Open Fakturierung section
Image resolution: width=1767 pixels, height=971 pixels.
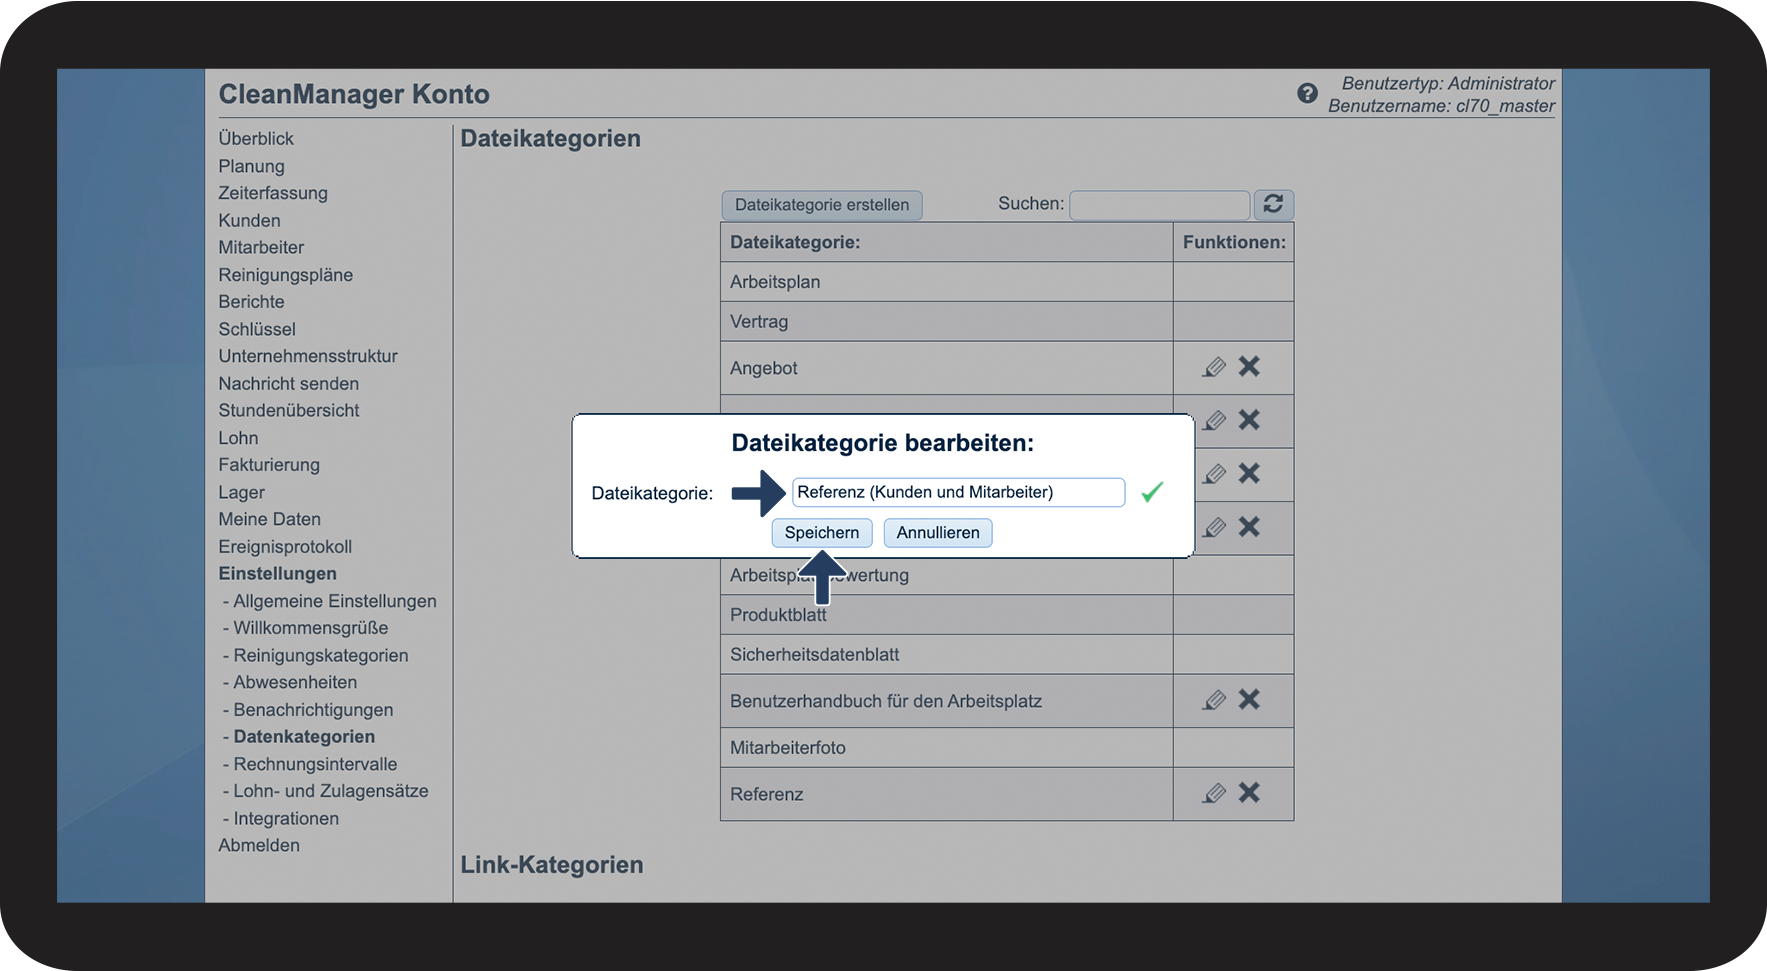pos(269,465)
